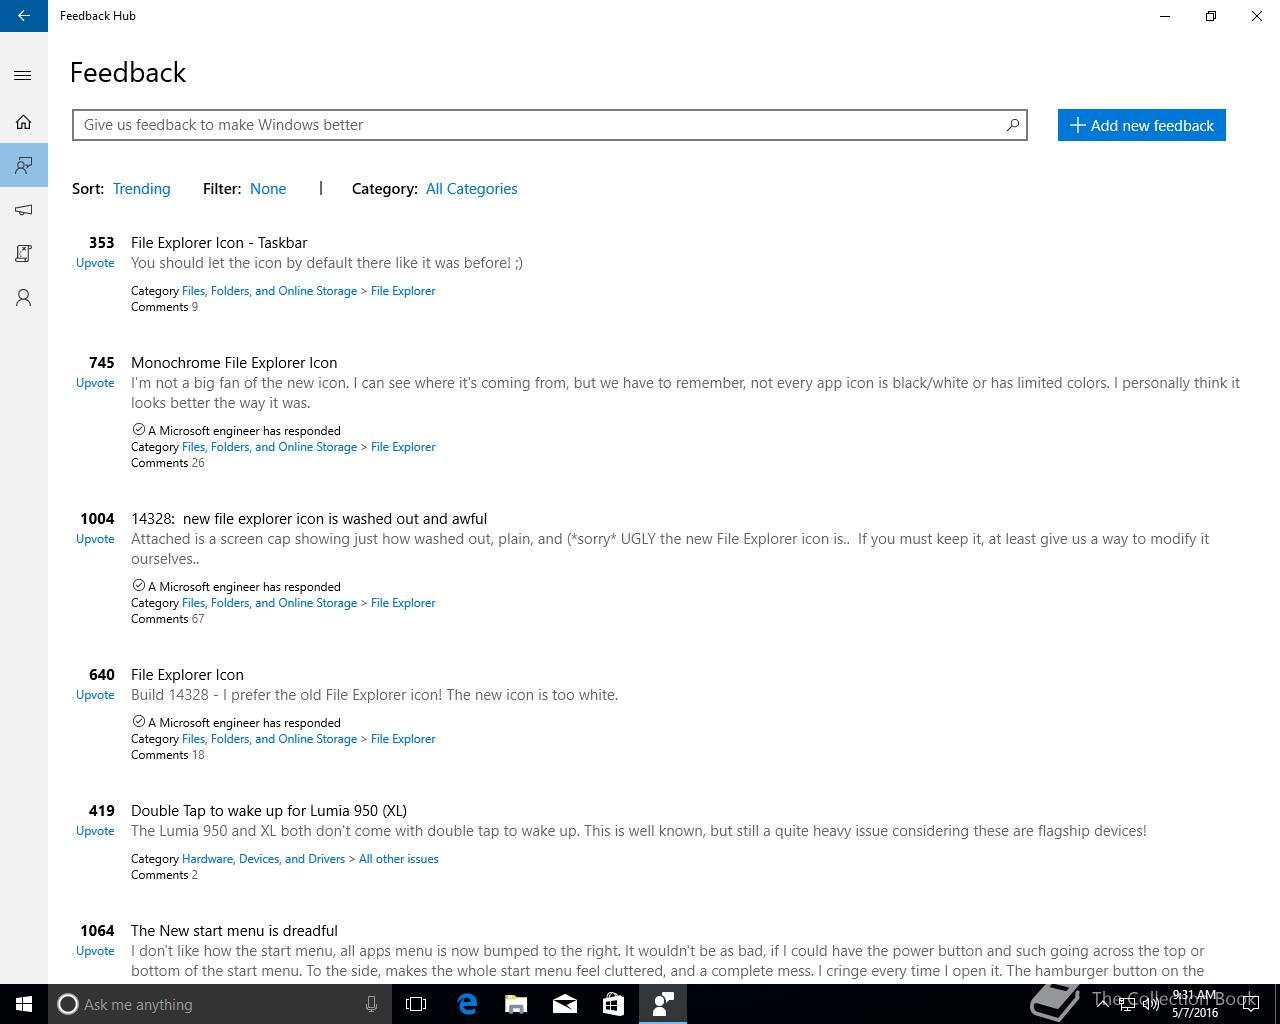
Task: Click 'File Explorer' category under first feedback
Action: tap(403, 291)
